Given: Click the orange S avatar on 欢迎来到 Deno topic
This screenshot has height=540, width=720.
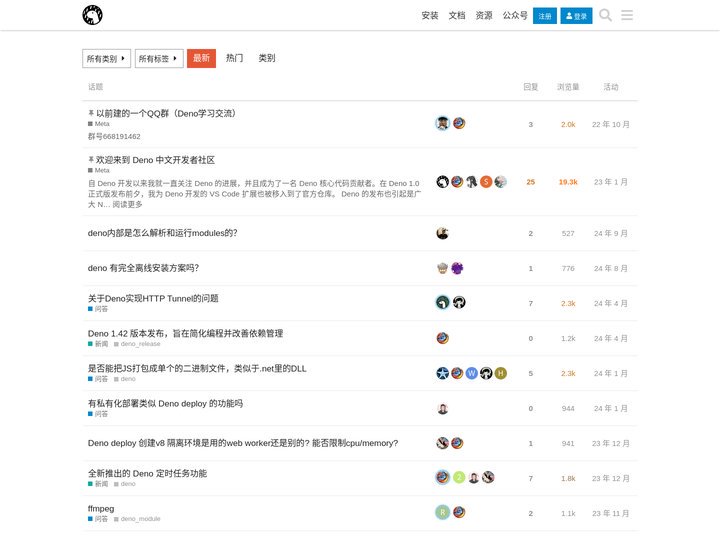Looking at the screenshot, I should 486,182.
